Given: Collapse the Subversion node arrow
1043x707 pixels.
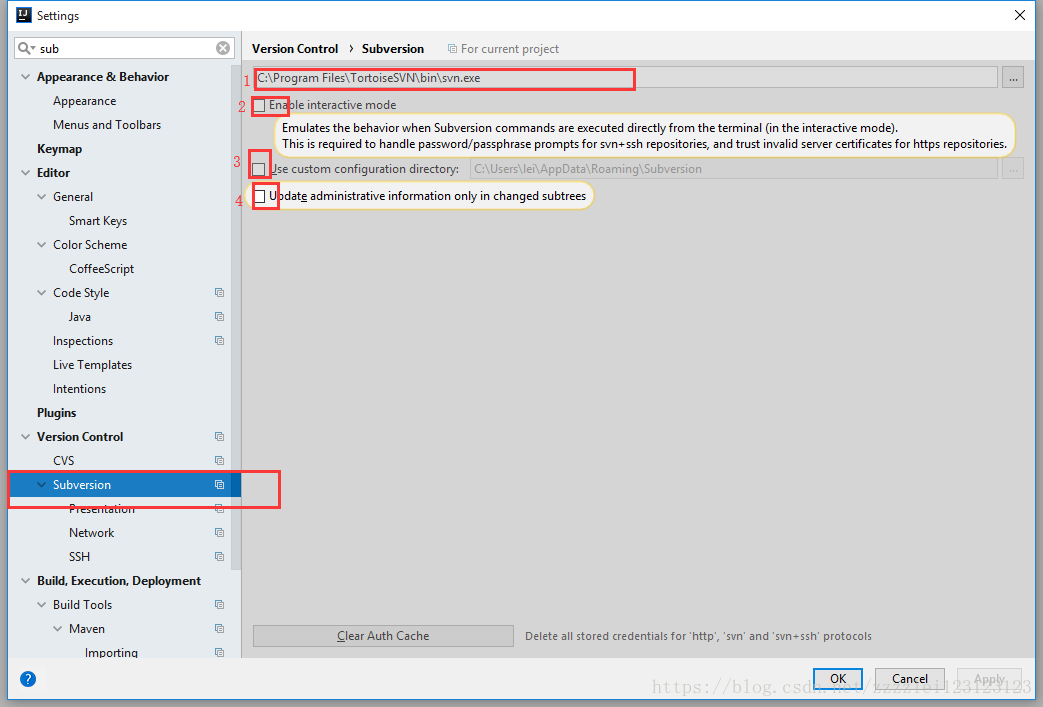Looking at the screenshot, I should (x=41, y=485).
